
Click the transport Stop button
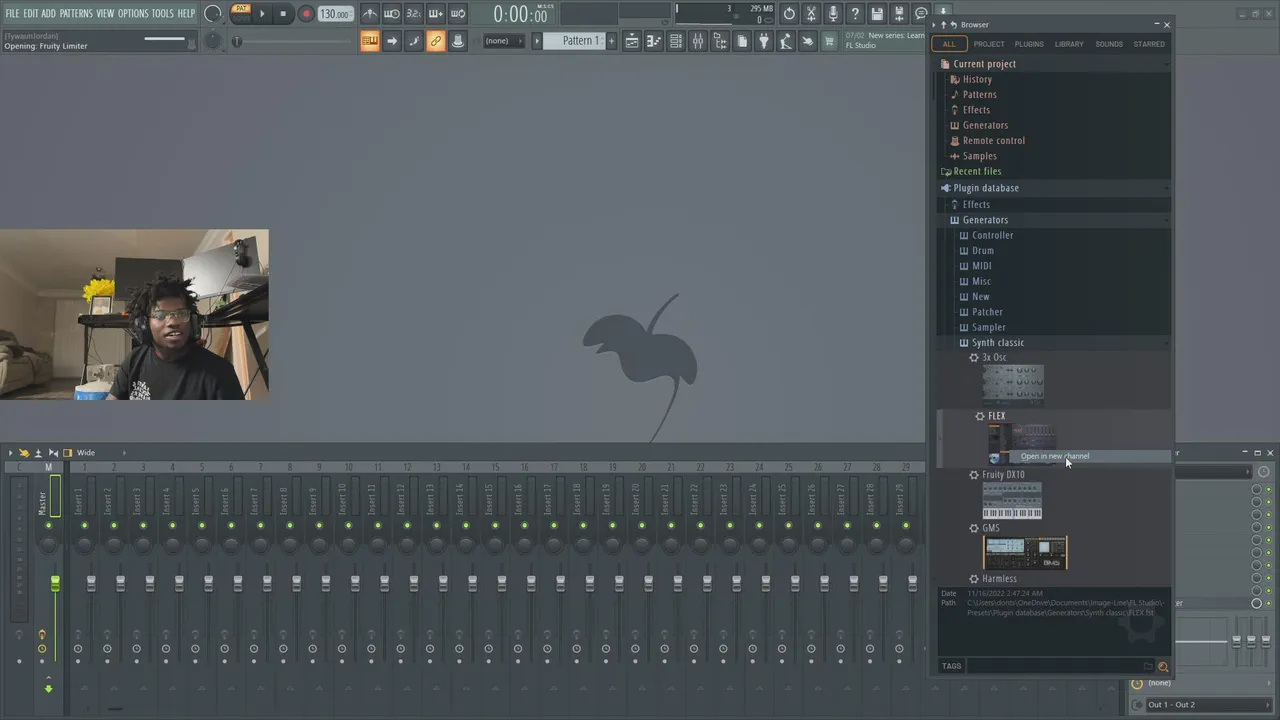(x=283, y=14)
